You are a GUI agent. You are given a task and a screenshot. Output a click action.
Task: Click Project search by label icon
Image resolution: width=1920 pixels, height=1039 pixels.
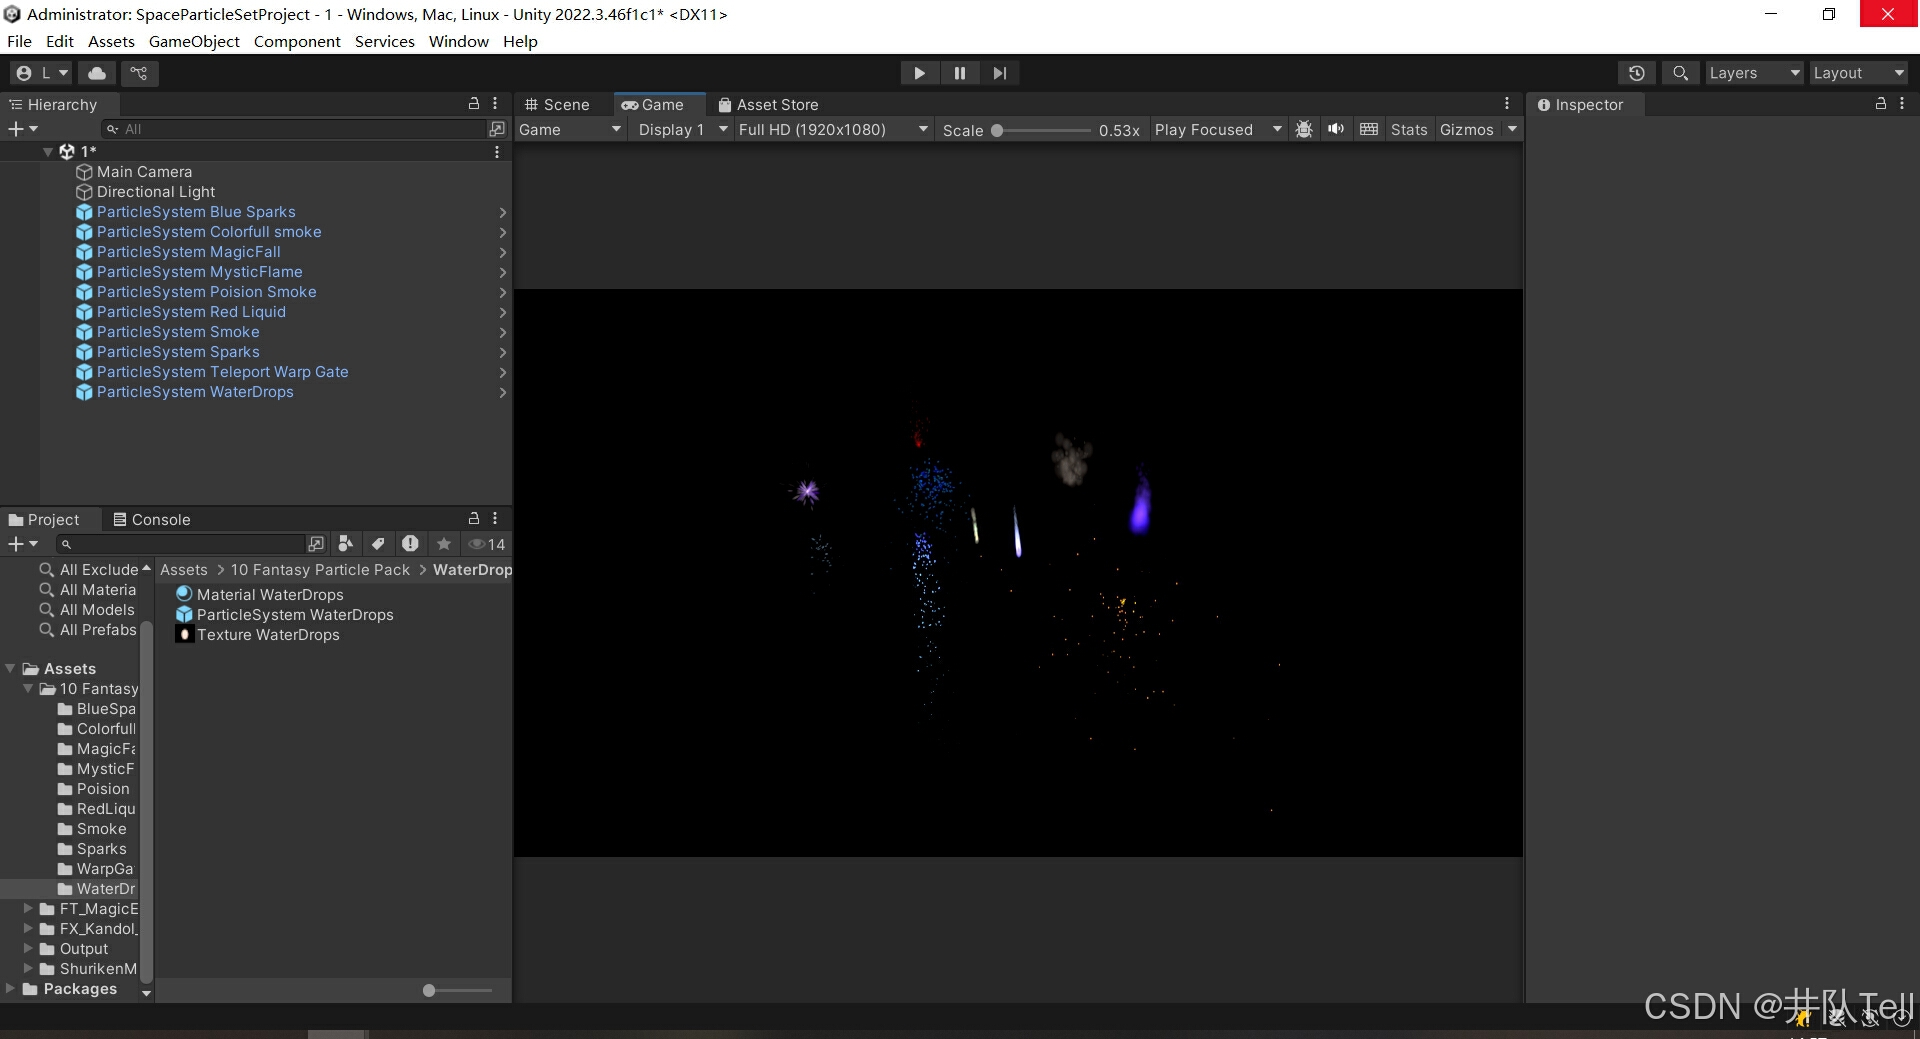[378, 543]
